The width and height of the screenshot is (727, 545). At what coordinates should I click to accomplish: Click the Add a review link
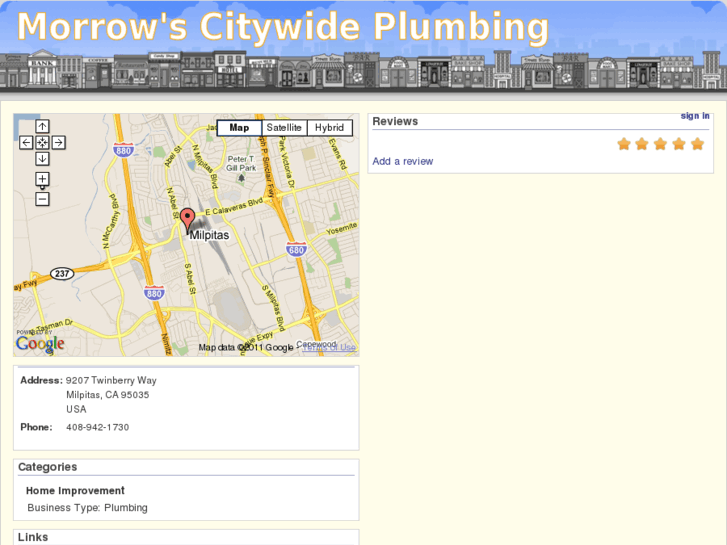coord(402,161)
